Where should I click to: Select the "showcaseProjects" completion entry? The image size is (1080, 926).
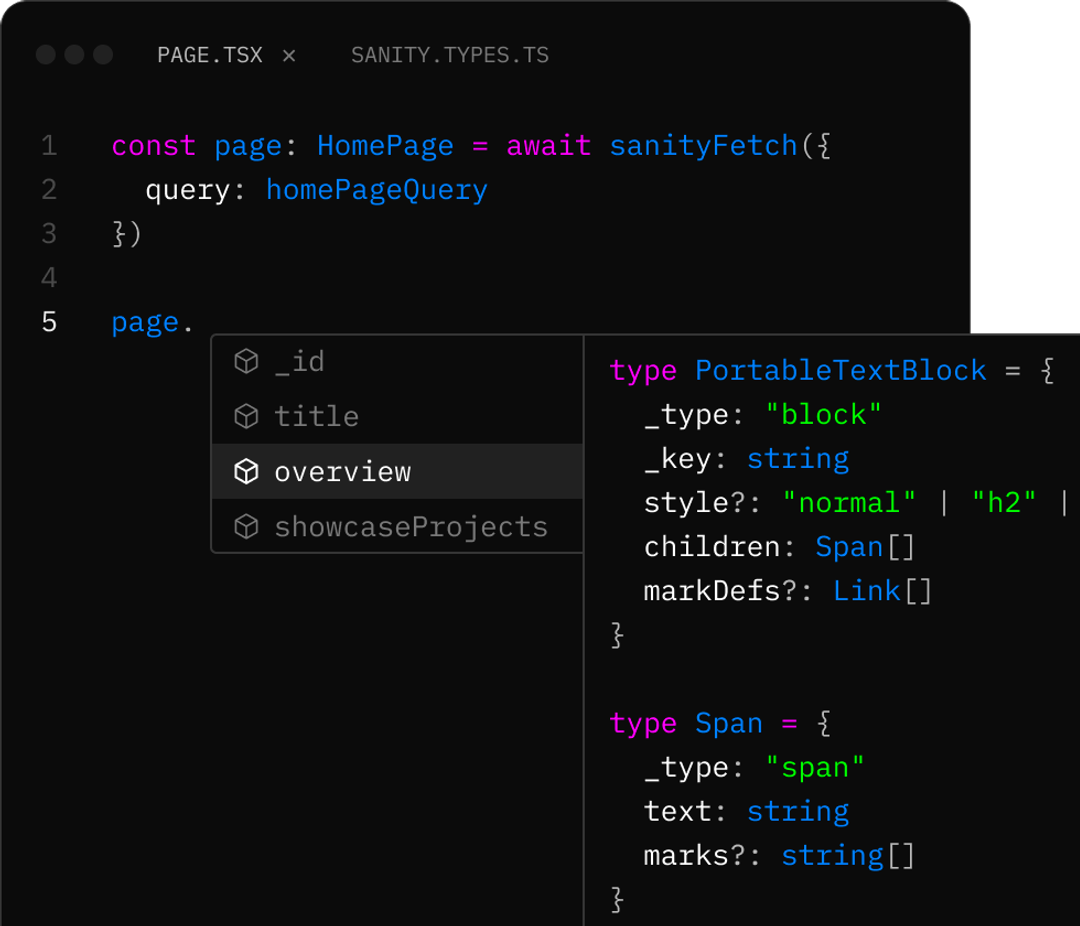pos(410,526)
